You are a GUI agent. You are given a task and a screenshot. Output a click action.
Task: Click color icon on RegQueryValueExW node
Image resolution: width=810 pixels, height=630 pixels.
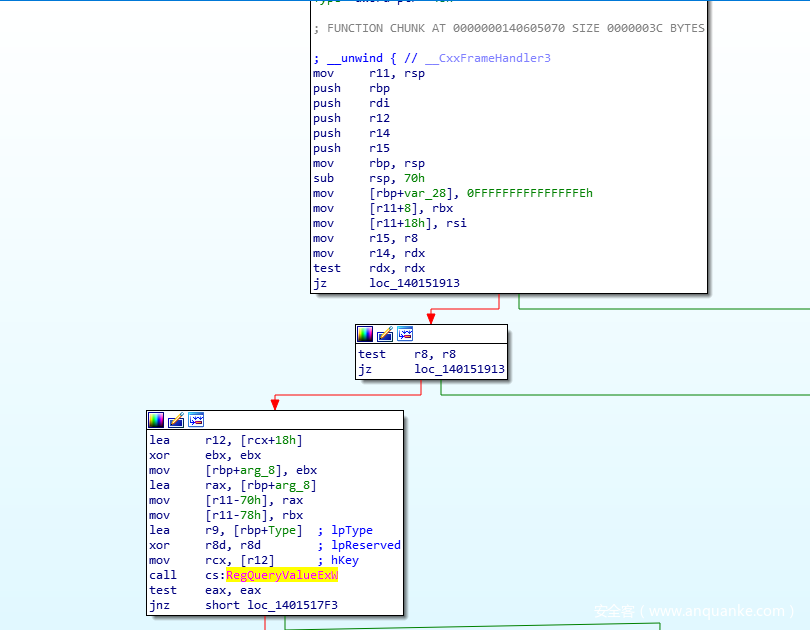point(156,420)
